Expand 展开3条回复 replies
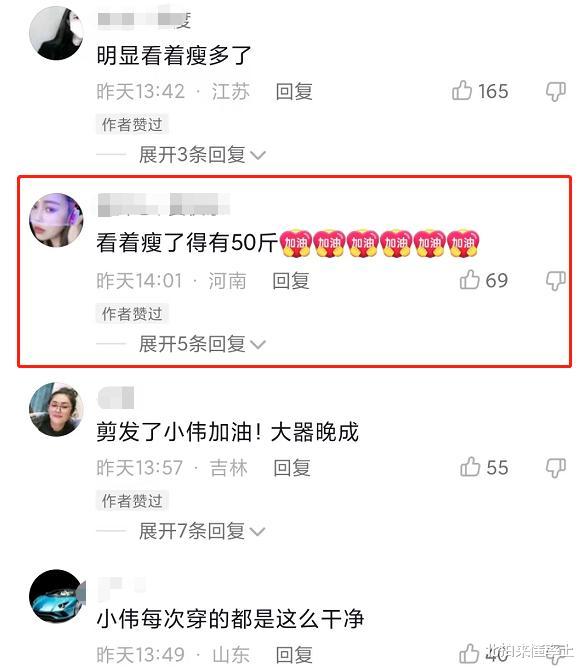The image size is (582, 668). [202, 154]
